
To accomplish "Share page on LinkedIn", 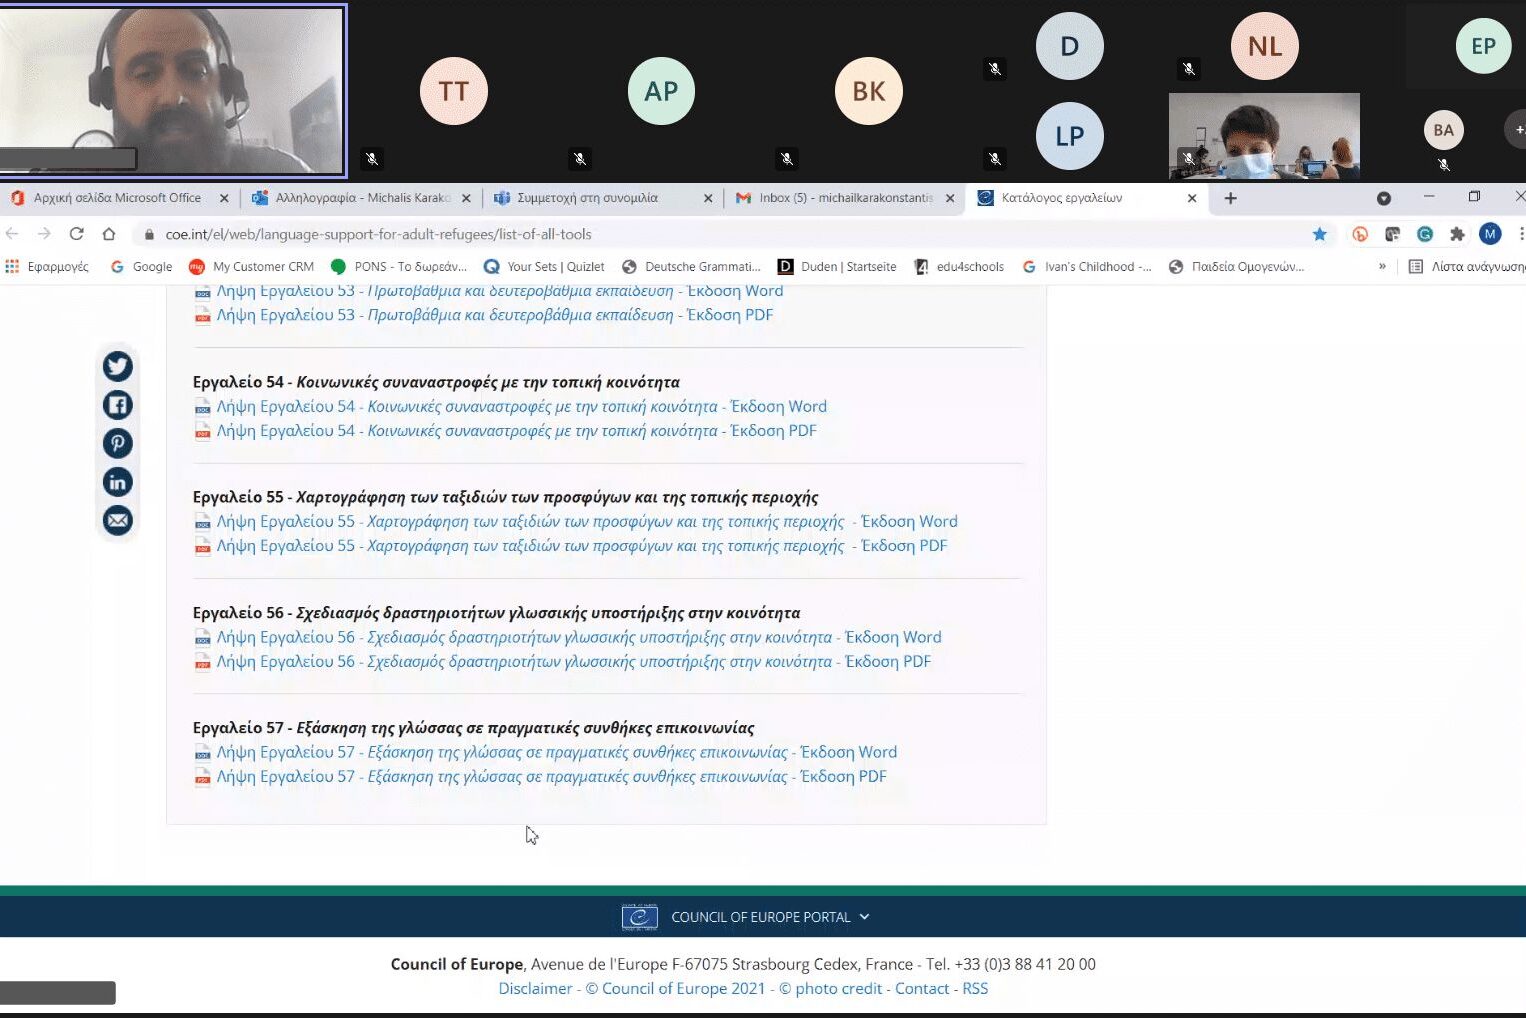I will (118, 482).
